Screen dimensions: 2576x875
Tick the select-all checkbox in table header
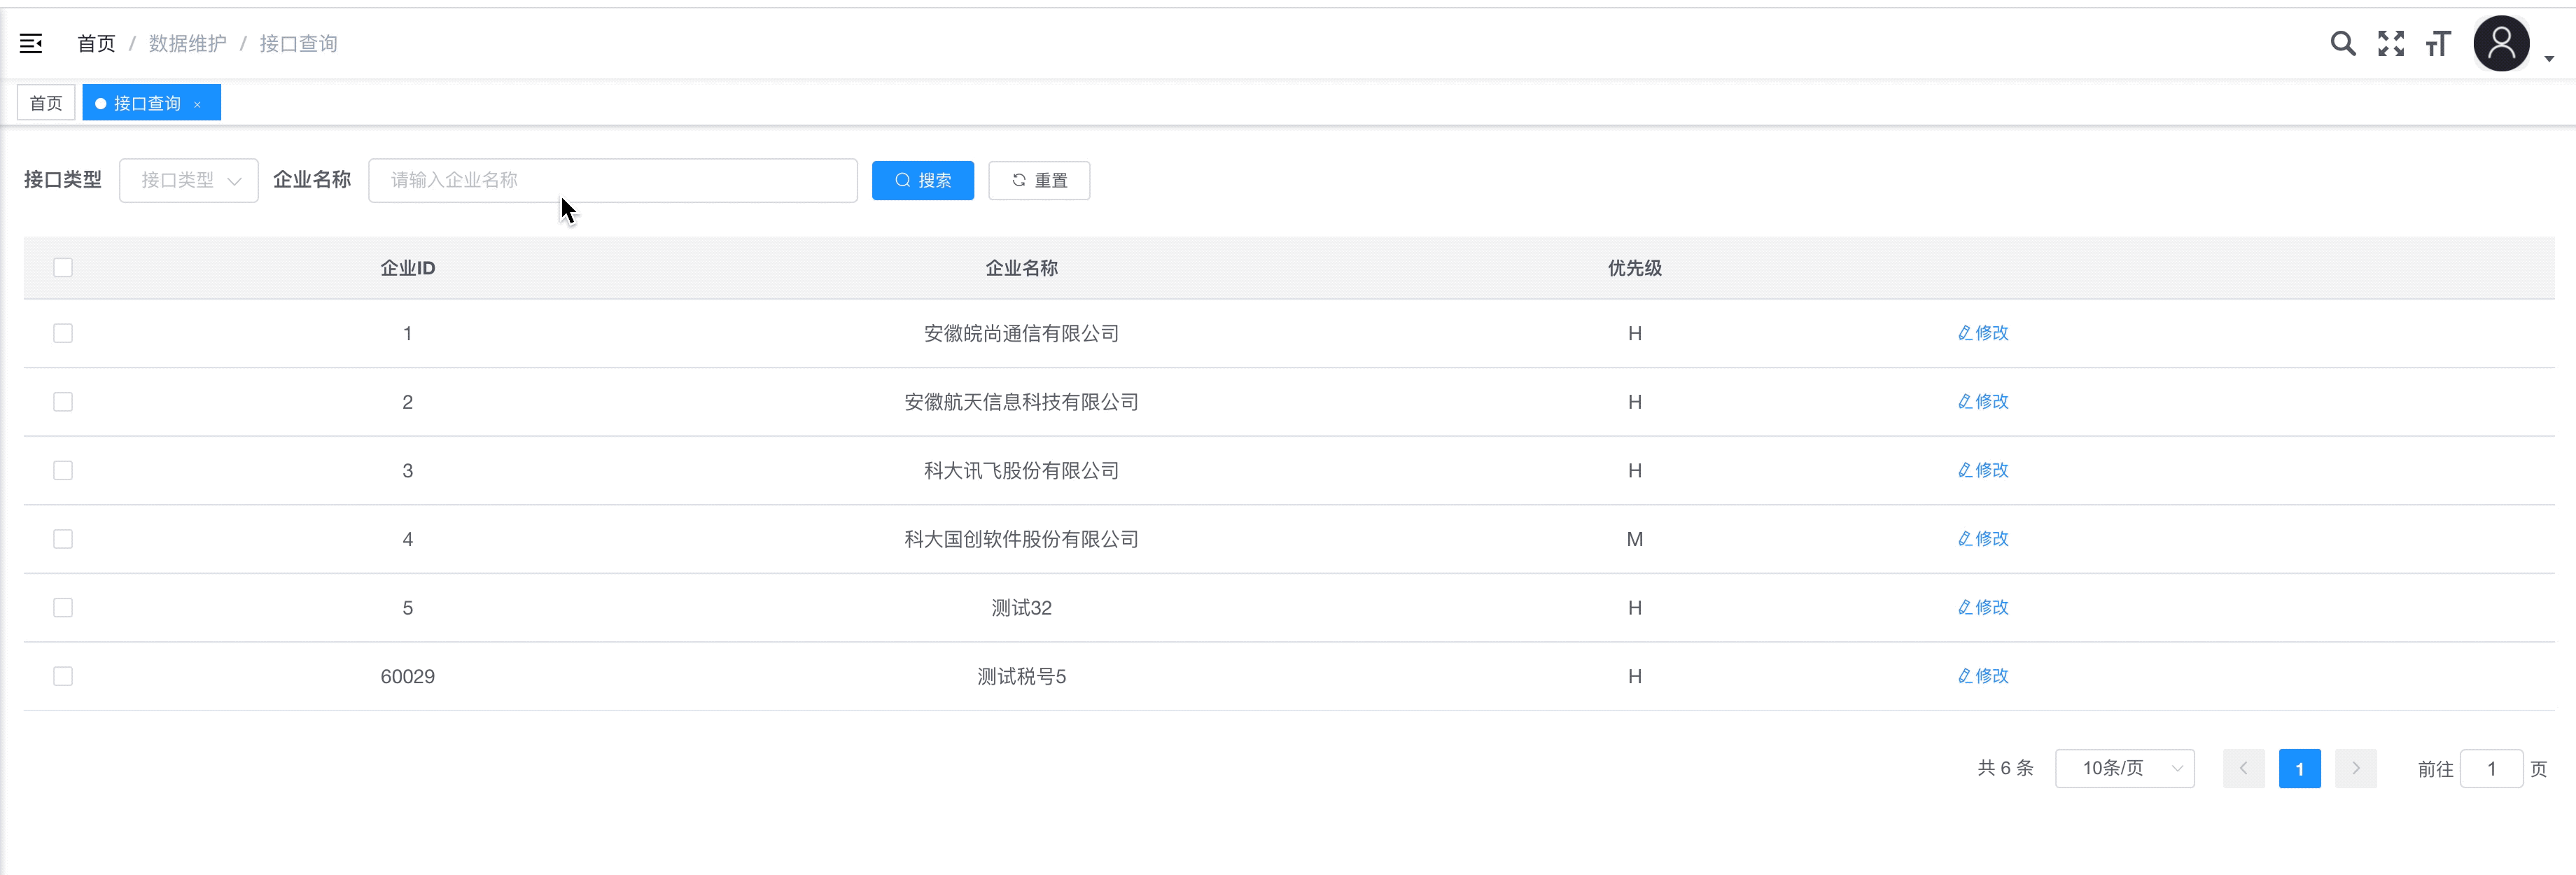63,267
